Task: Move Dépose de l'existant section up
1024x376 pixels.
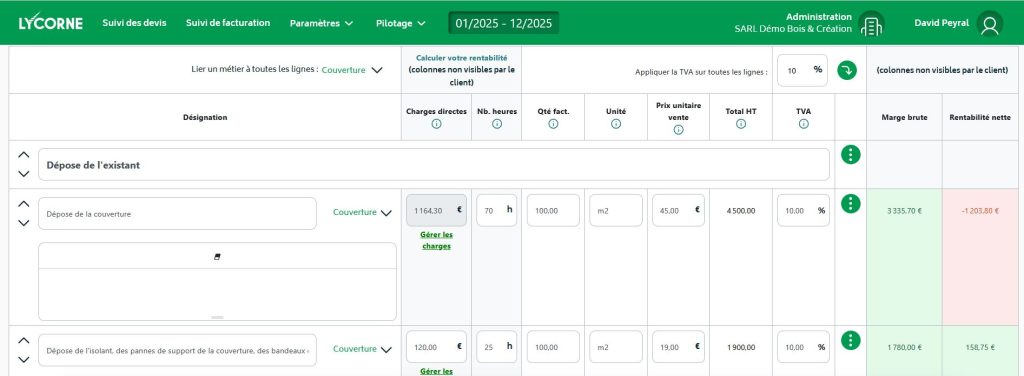Action: tap(24, 155)
